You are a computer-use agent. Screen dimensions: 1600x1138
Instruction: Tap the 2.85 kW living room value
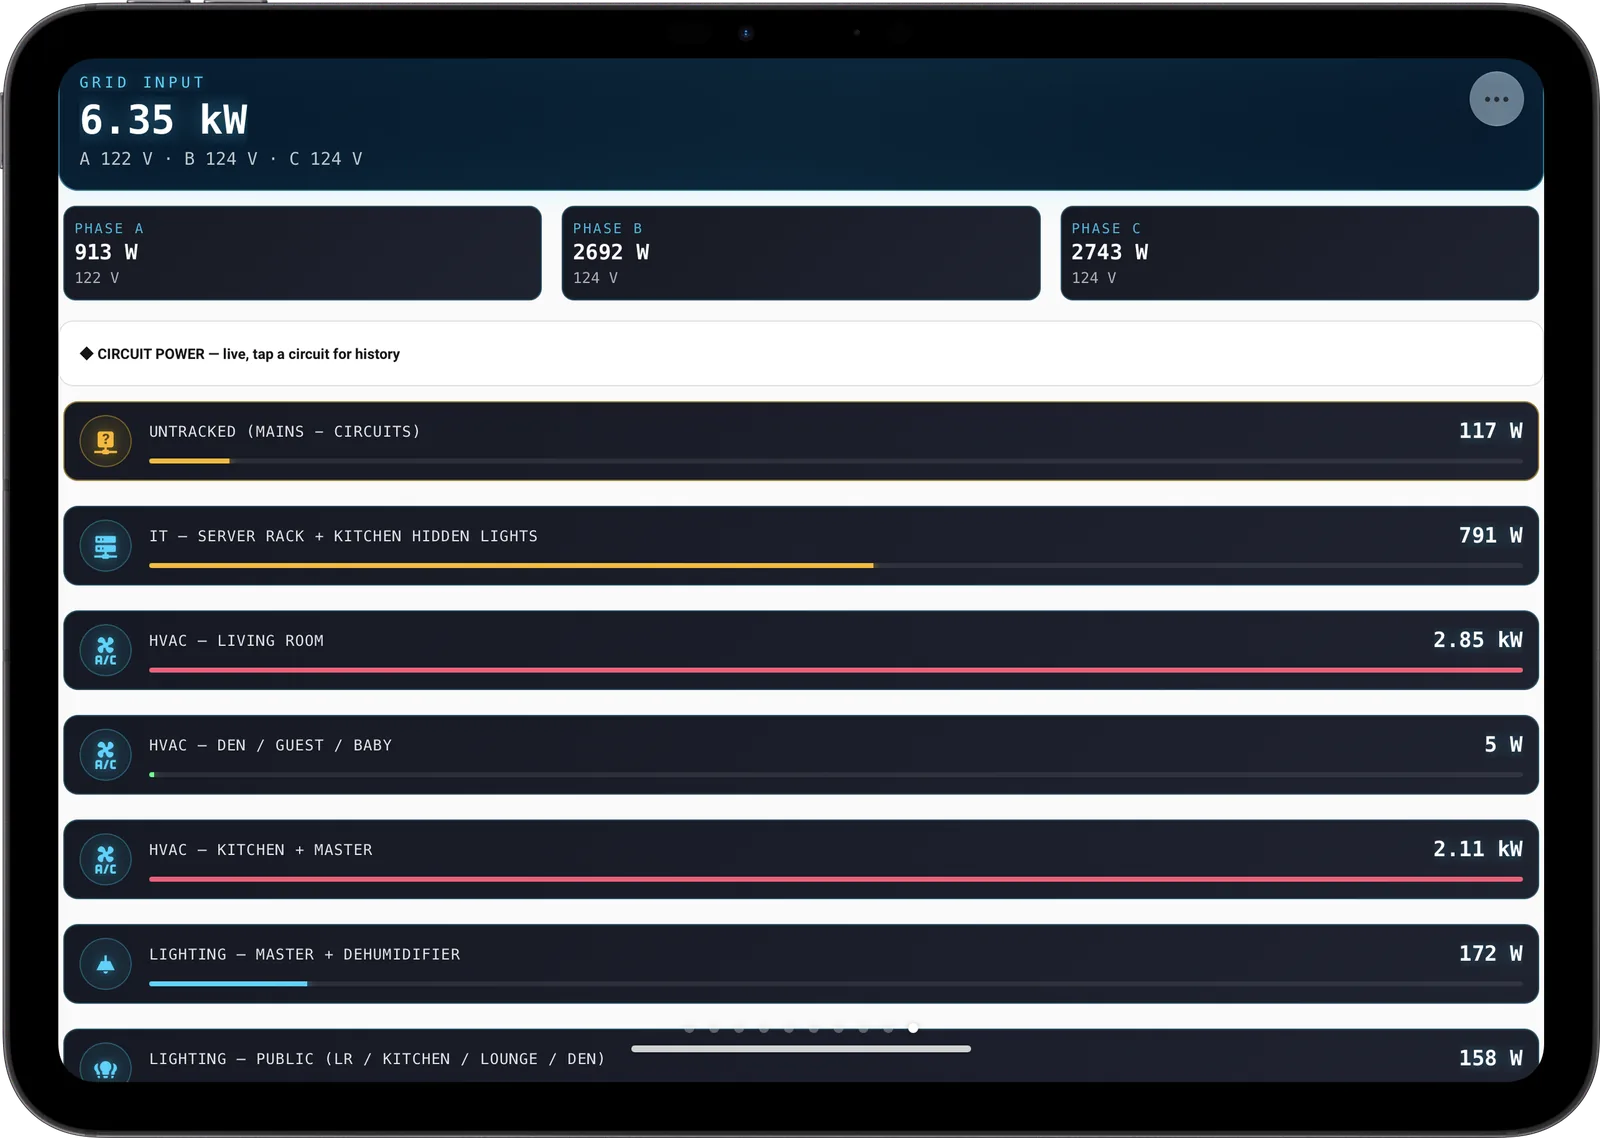click(x=1477, y=640)
